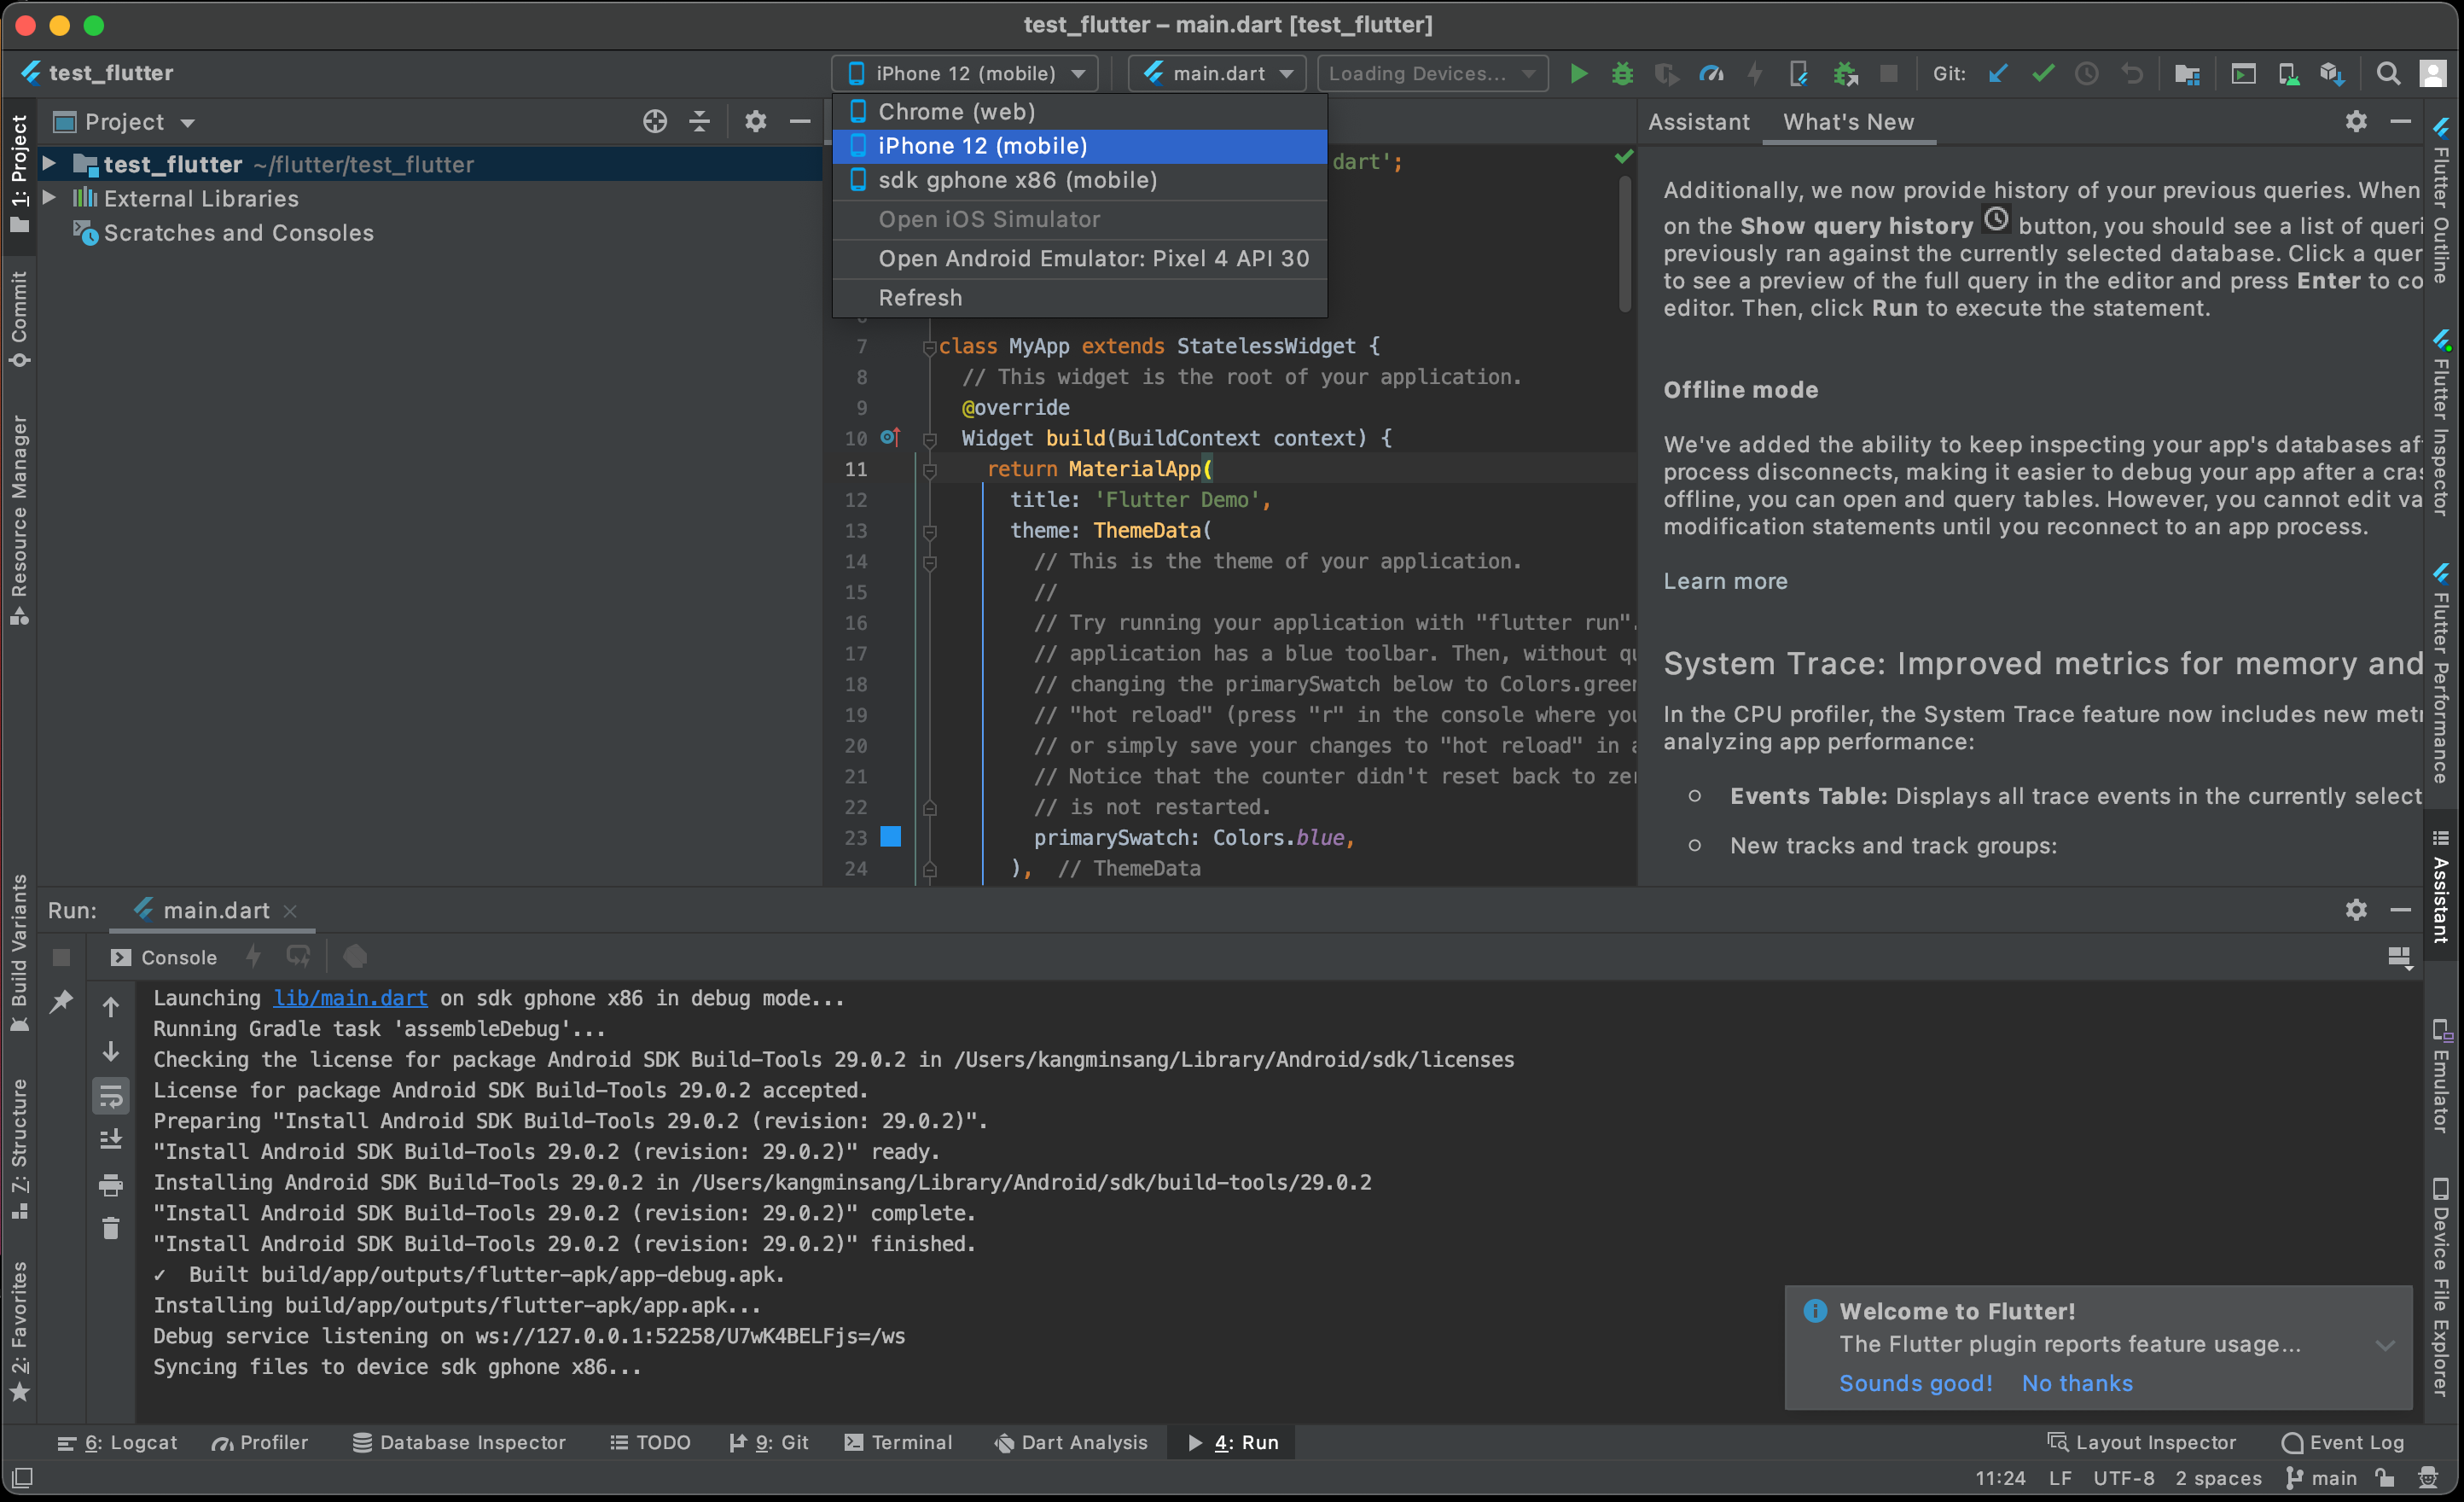Viewport: 2464px width, 1502px height.
Task: Click the blue color swatch beside primarySwatch
Action: click(890, 837)
